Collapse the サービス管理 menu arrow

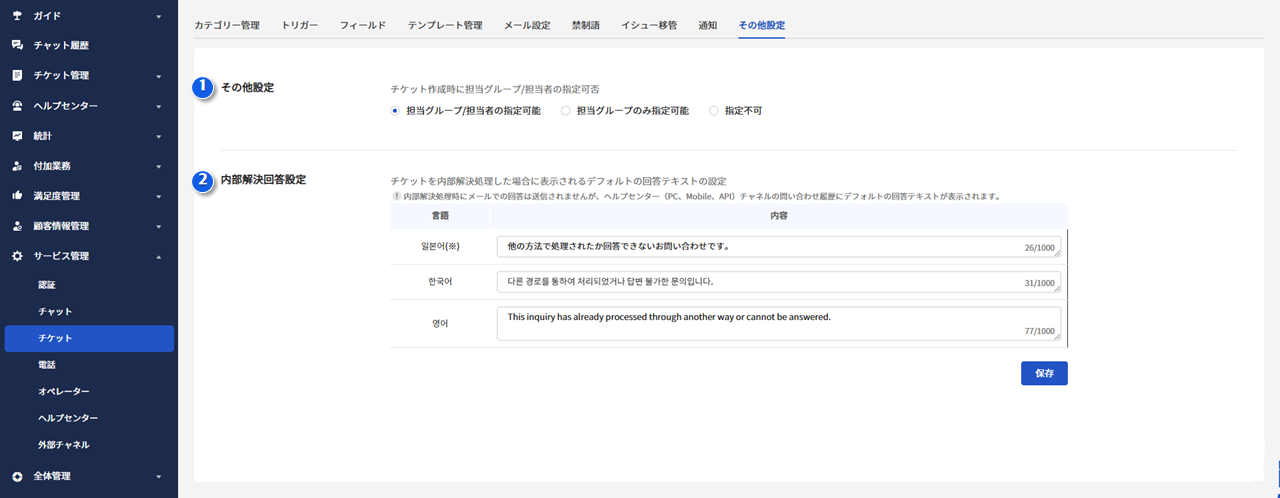coord(159,256)
